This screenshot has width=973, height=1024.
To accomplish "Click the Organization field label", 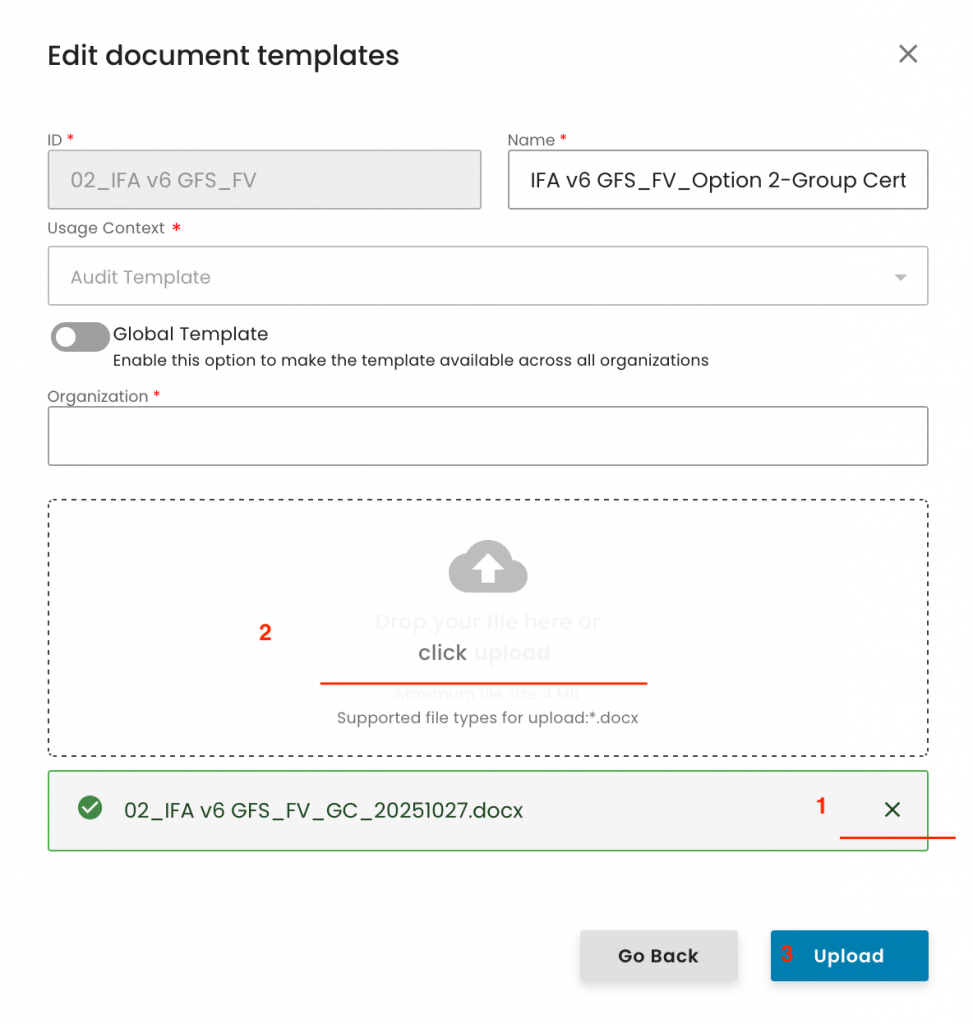I will click(98, 396).
